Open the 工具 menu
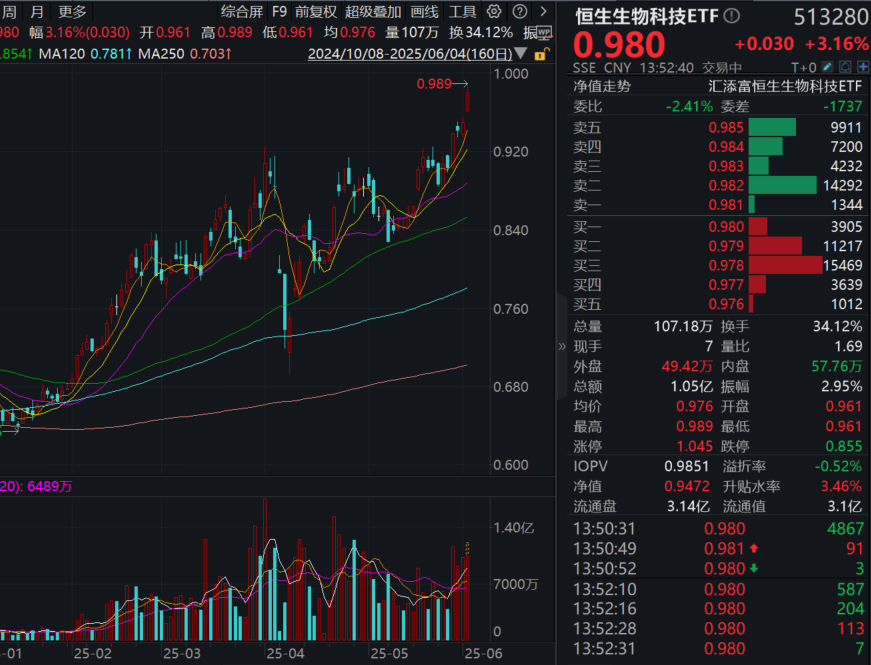The height and width of the screenshot is (665, 871). 462,11
